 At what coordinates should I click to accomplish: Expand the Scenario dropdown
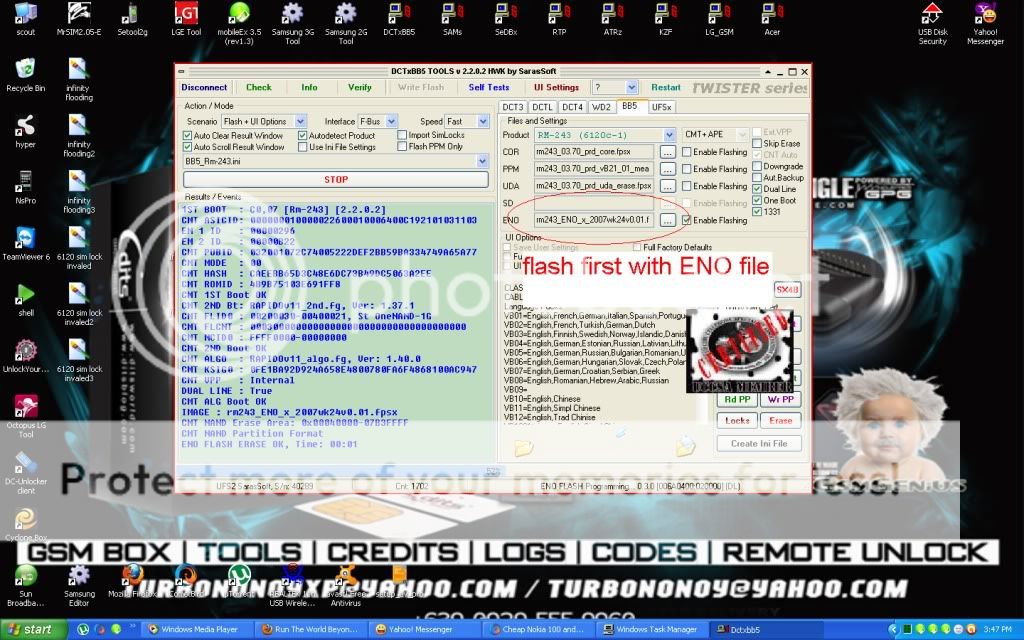click(x=301, y=121)
